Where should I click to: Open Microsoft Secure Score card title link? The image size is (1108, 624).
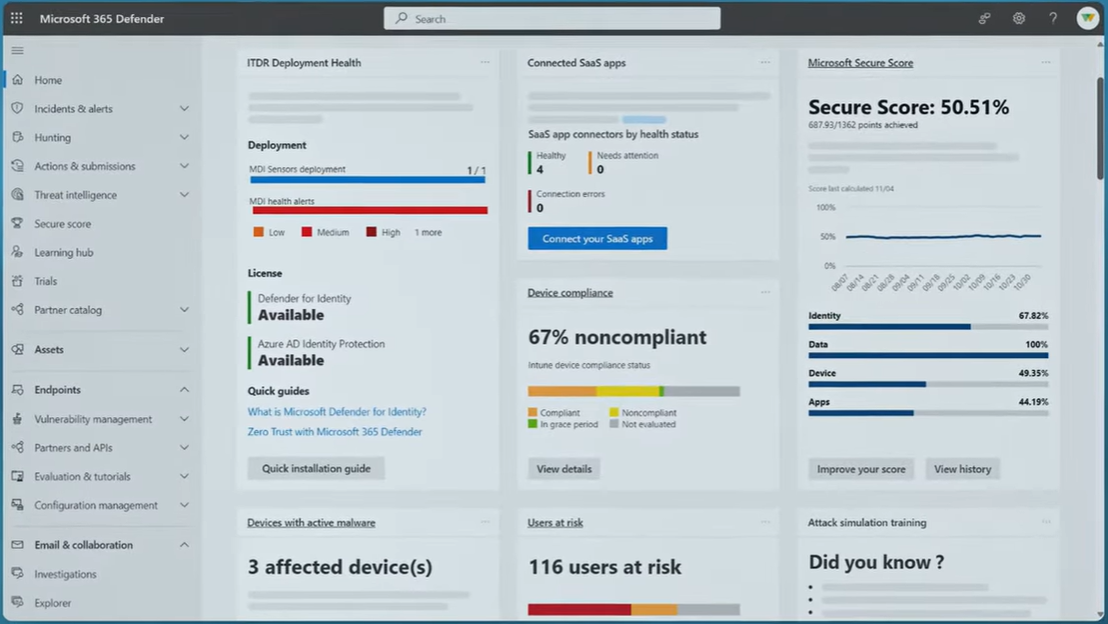coord(860,63)
